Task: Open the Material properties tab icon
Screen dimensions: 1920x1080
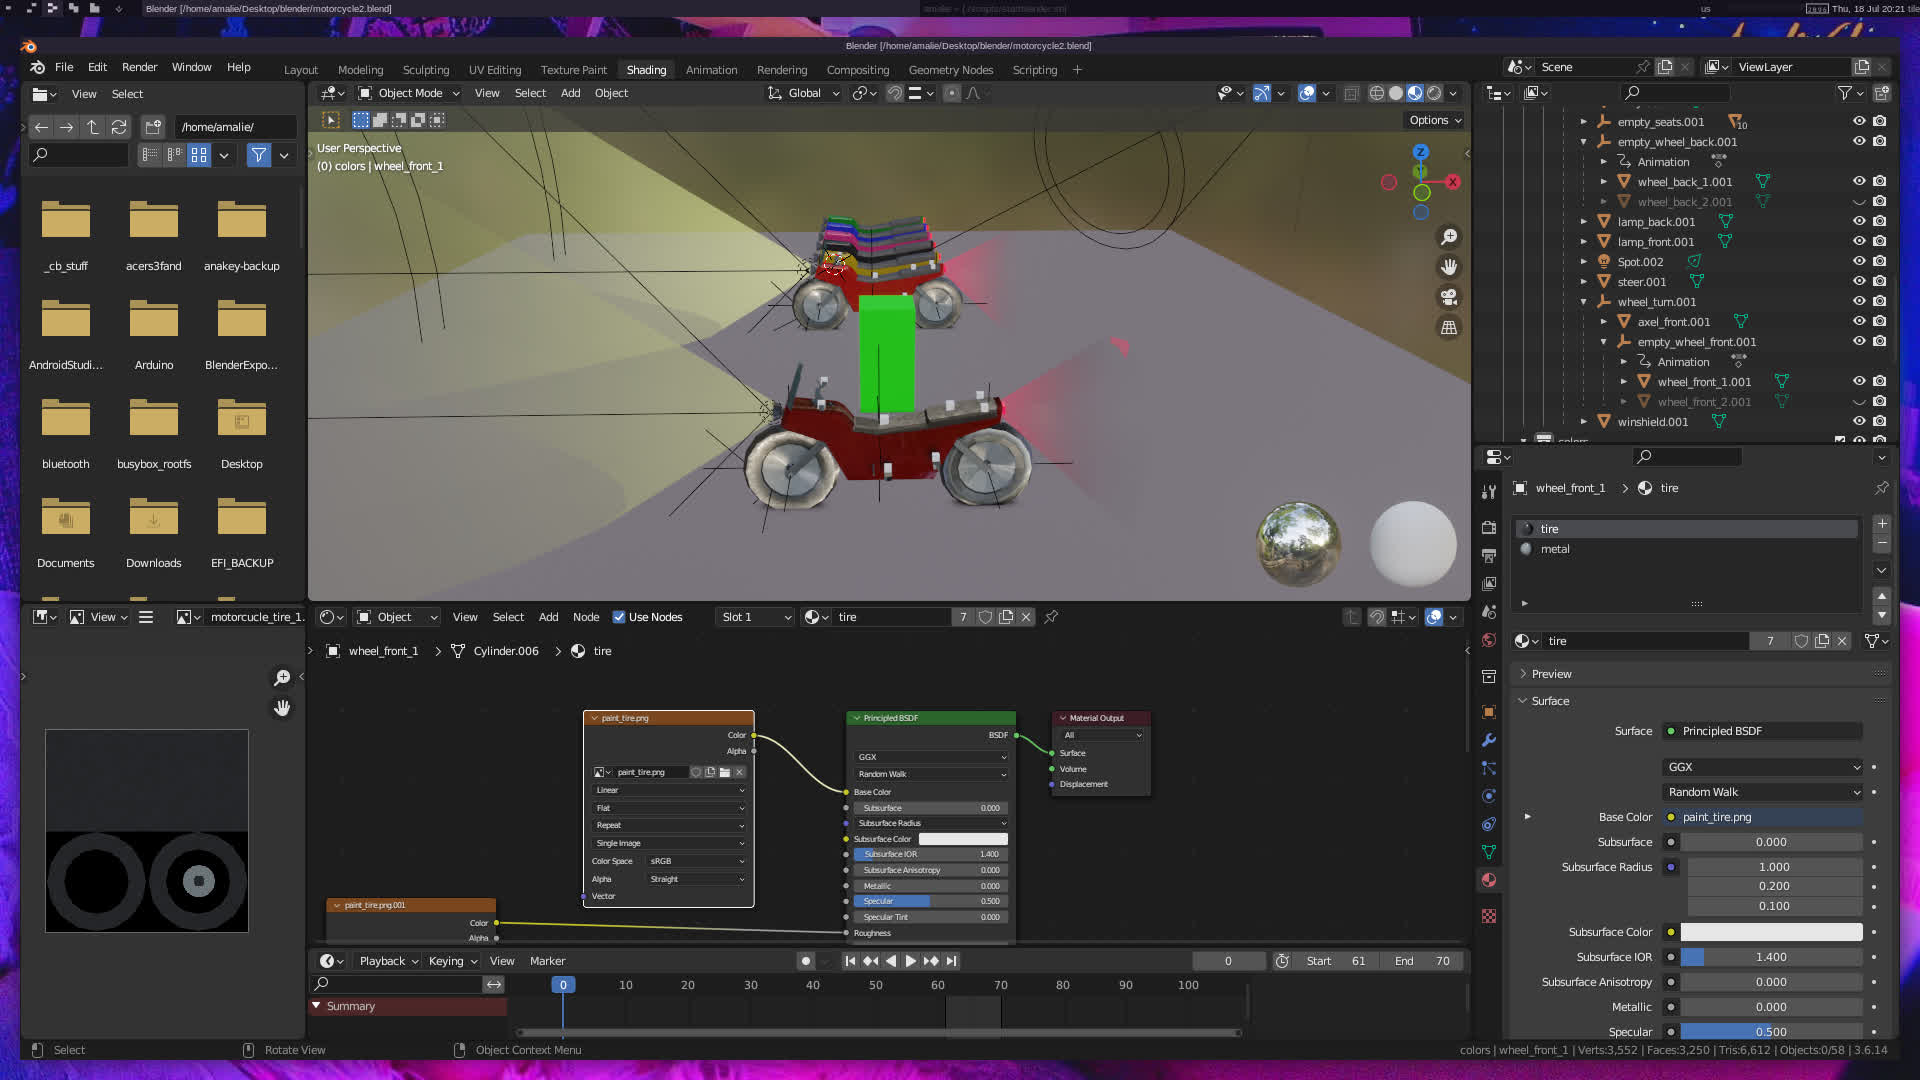Action: pyautogui.click(x=1489, y=880)
